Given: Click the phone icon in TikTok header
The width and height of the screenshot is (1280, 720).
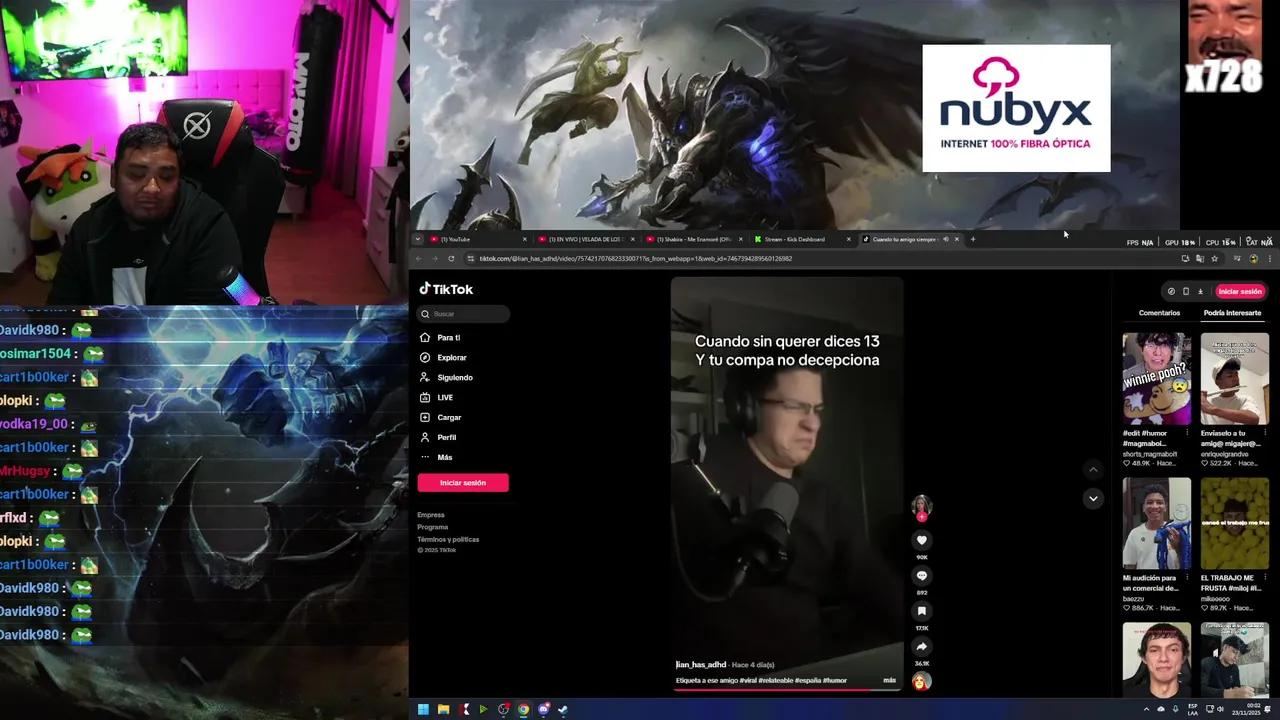Looking at the screenshot, I should tap(1186, 292).
